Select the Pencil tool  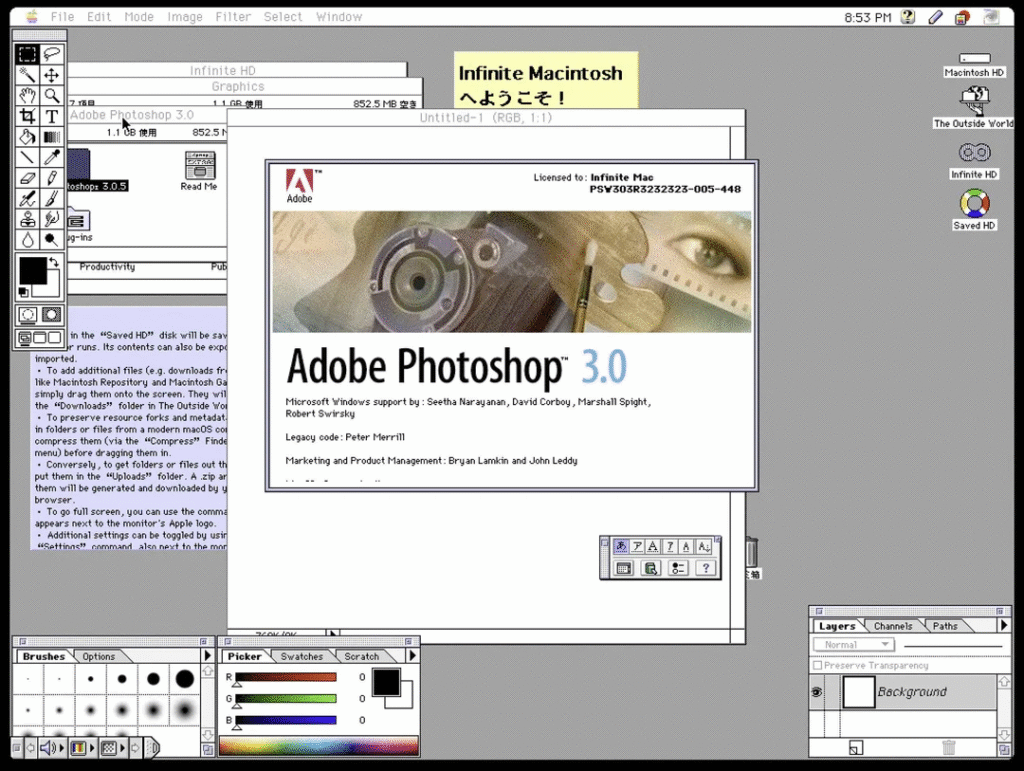(52, 178)
